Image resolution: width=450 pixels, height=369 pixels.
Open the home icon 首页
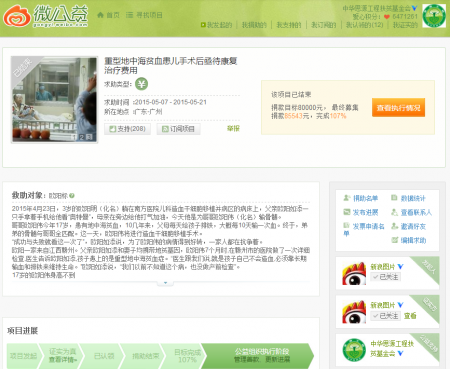(x=108, y=15)
